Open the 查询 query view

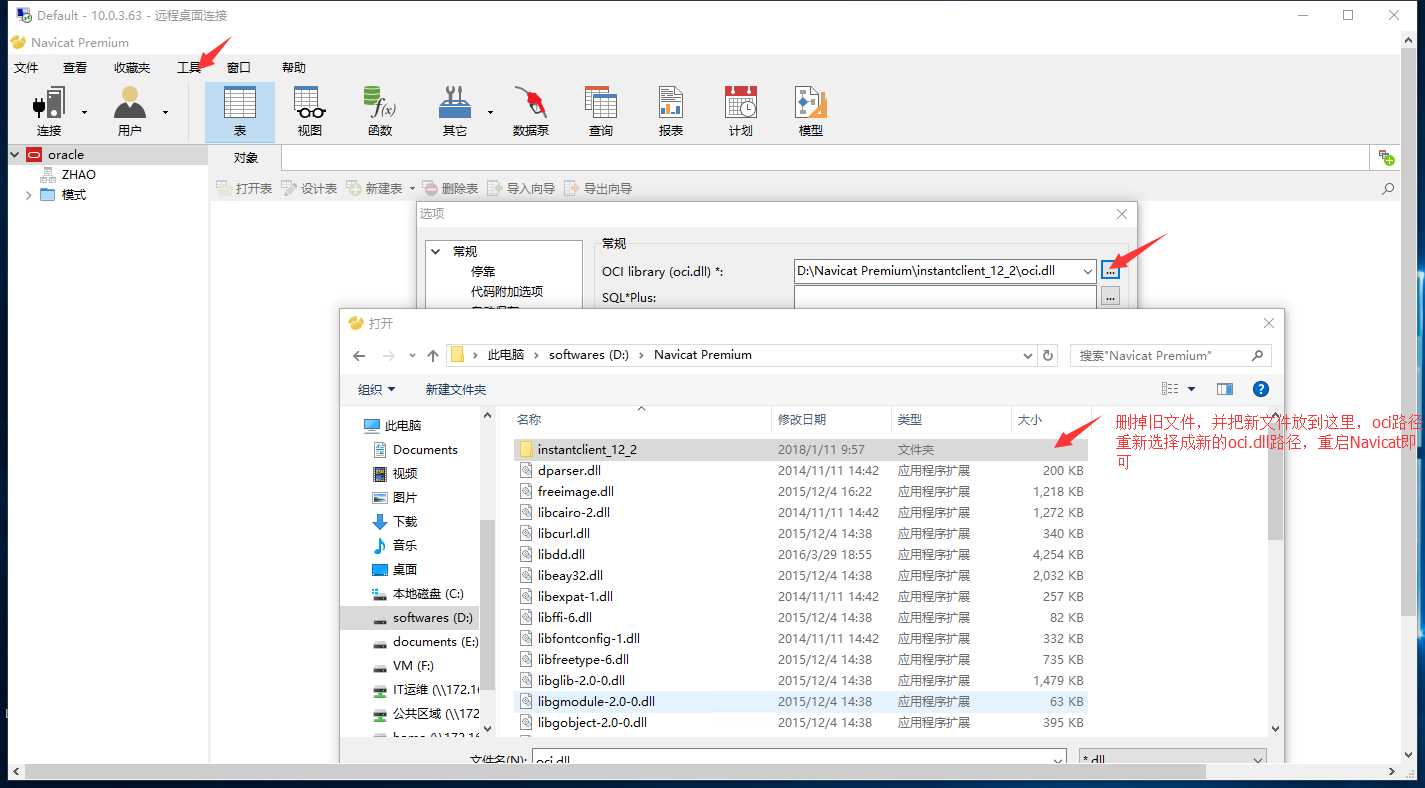tap(601, 111)
